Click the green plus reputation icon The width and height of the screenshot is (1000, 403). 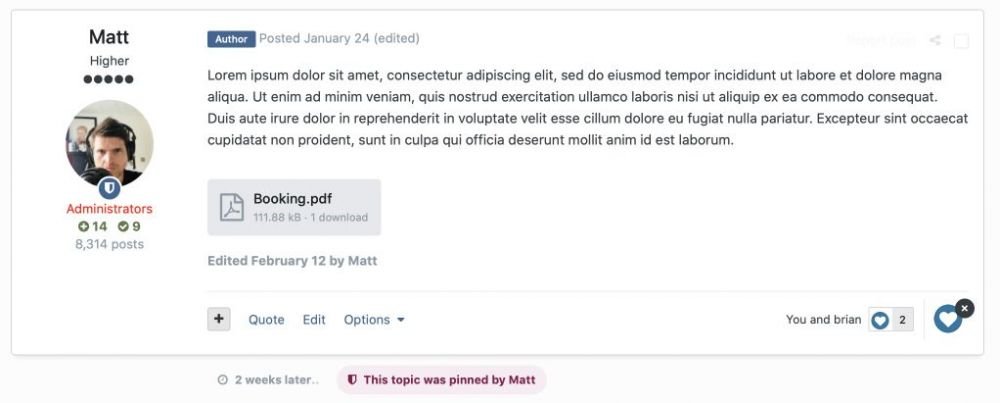pyautogui.click(x=83, y=227)
